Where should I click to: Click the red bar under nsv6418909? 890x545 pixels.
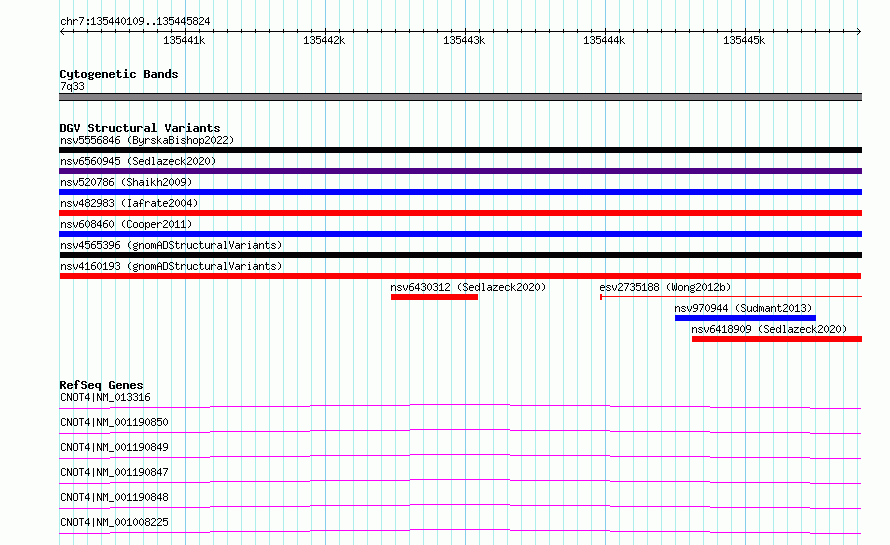click(777, 339)
